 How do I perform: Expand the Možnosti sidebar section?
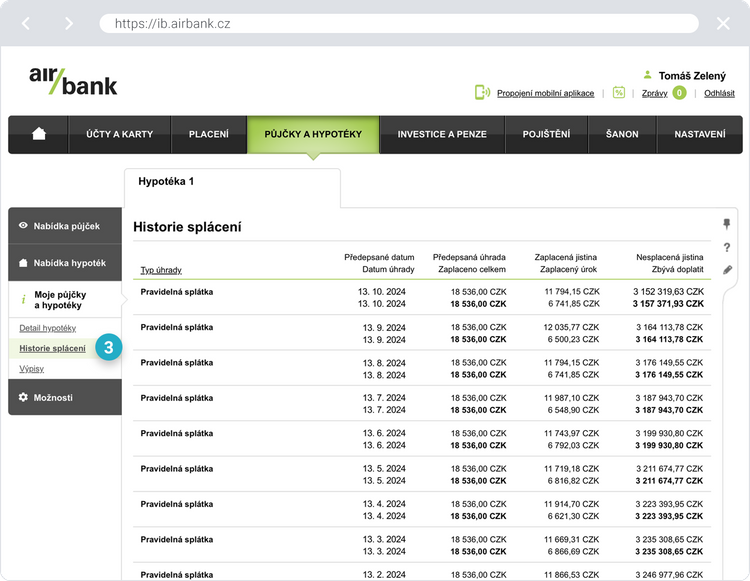pos(65,397)
